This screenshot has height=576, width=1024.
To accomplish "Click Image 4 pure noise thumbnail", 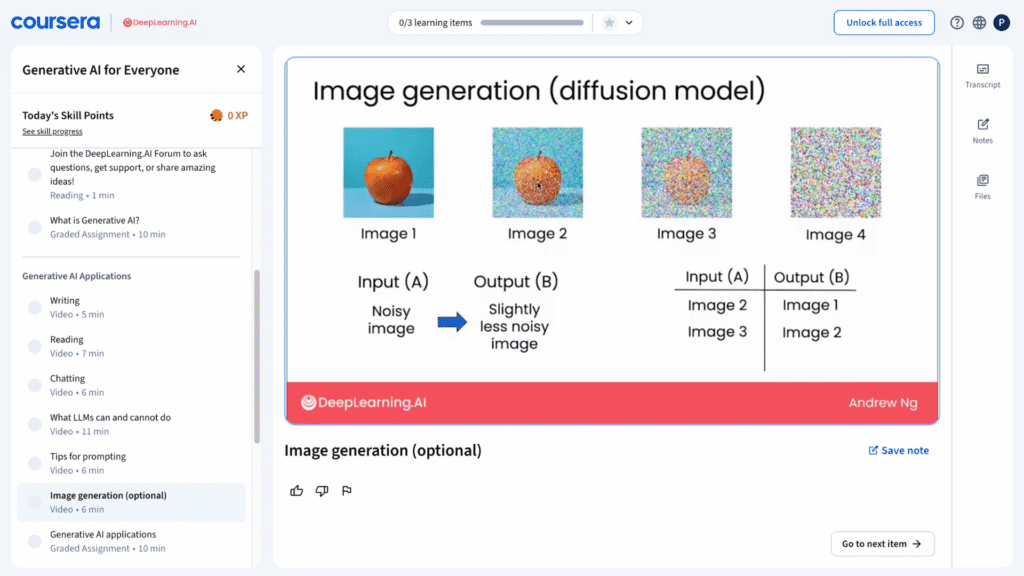I will [x=836, y=172].
